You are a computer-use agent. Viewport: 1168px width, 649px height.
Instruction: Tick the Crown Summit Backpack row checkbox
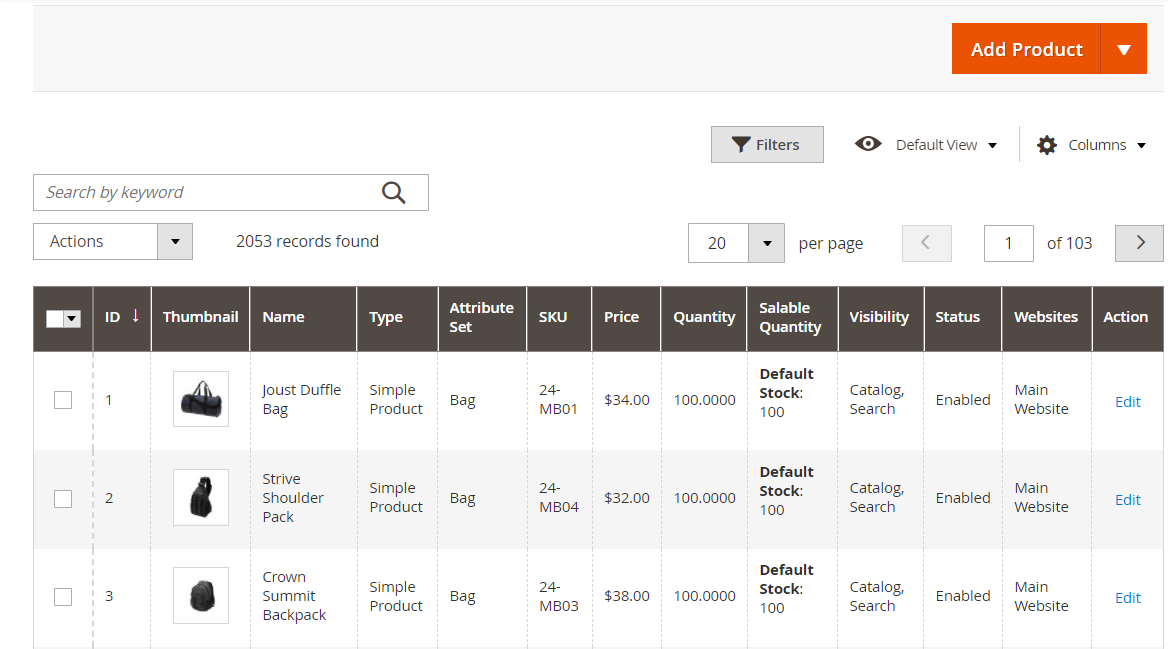coord(63,597)
